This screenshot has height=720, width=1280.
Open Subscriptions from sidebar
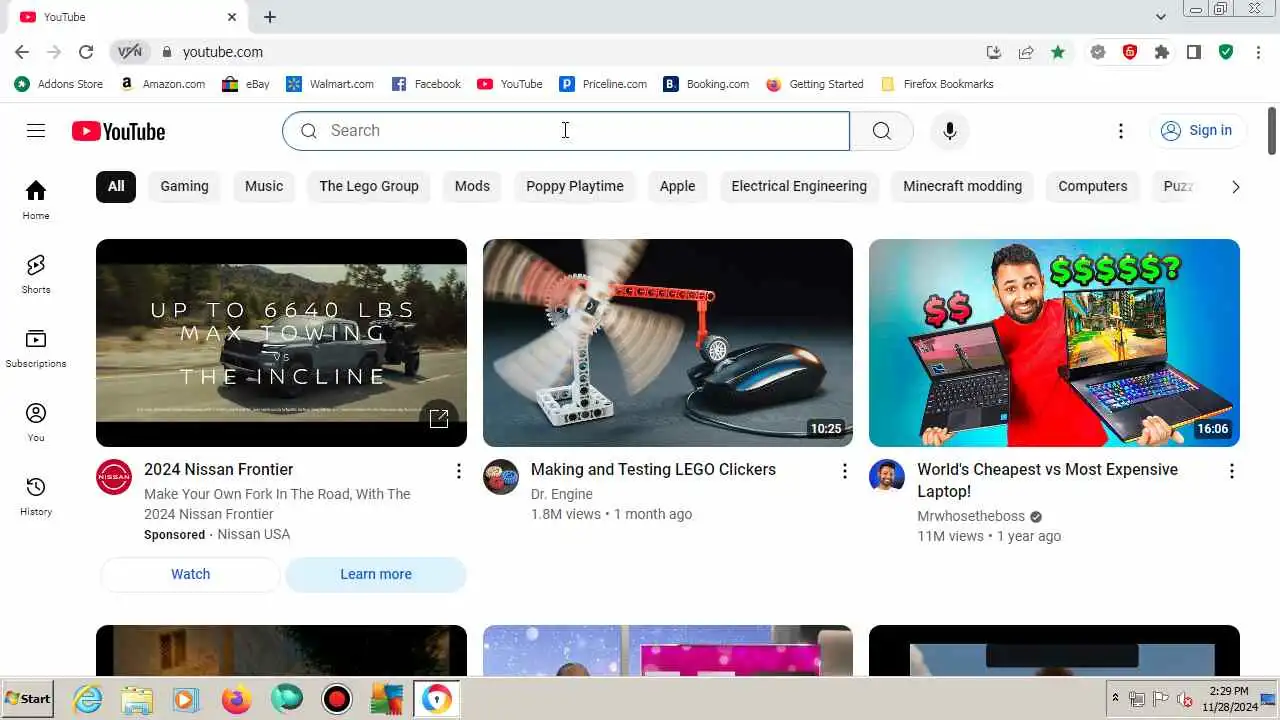tap(36, 348)
